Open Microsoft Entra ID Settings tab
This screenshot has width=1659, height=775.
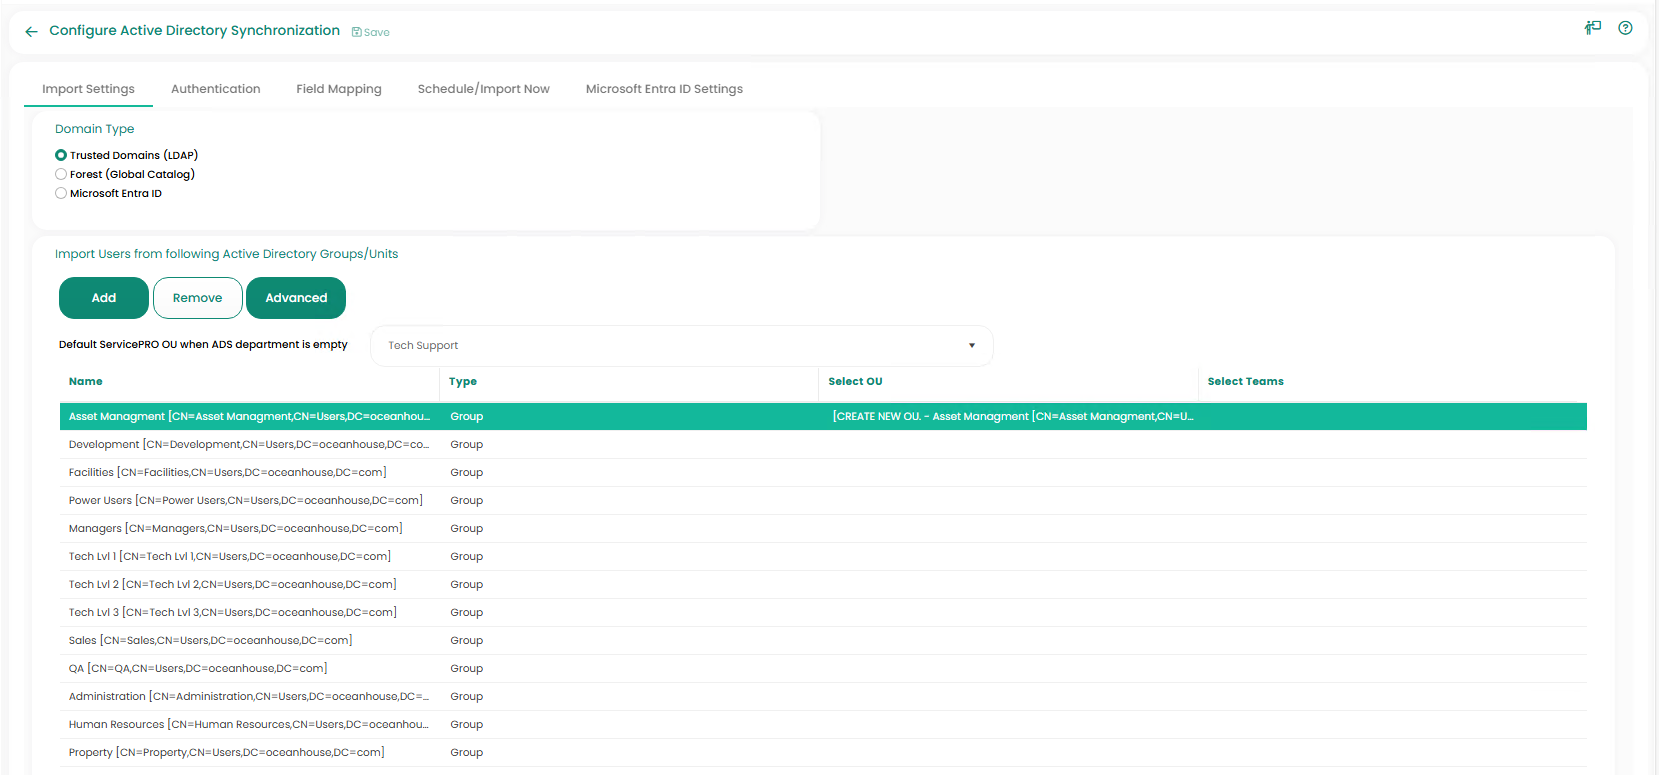click(x=664, y=89)
